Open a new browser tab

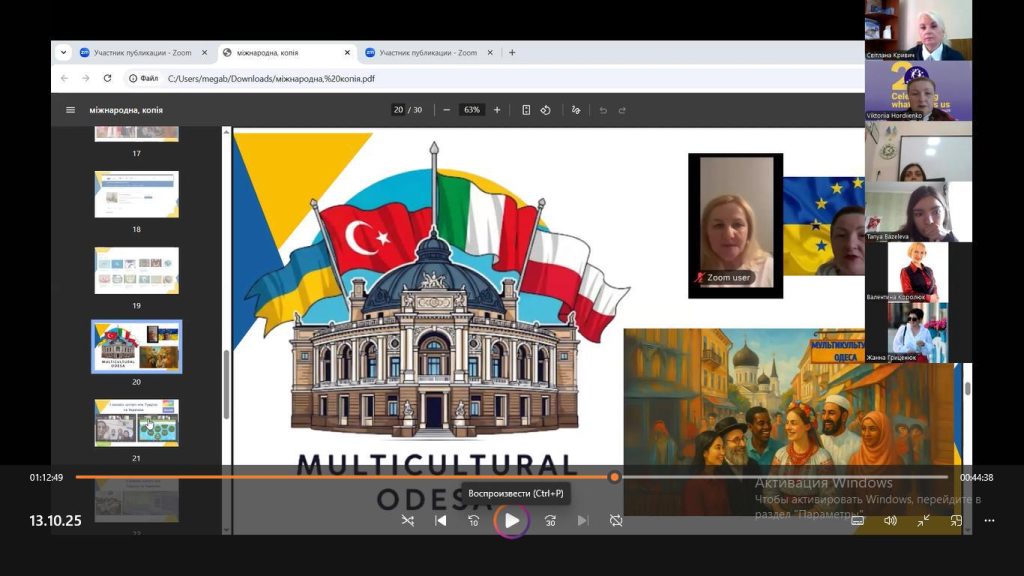tap(512, 53)
